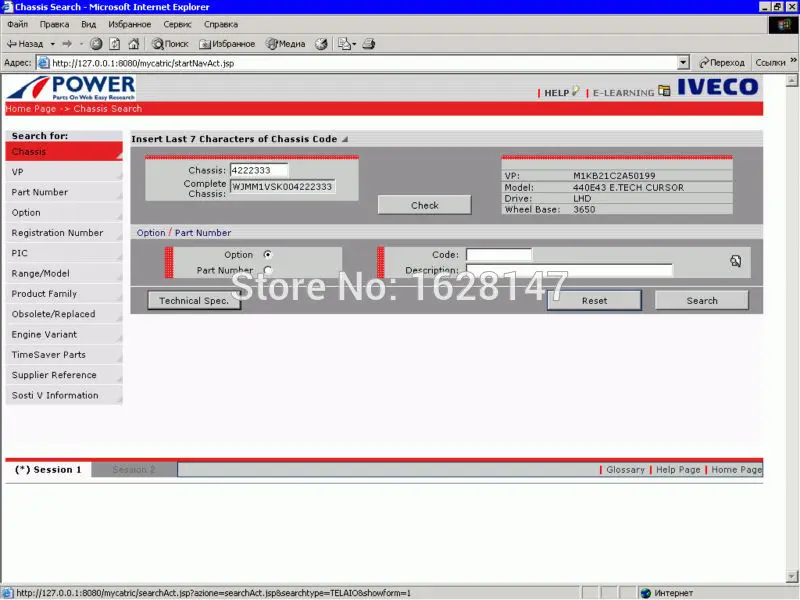Click the lookup icon beside Description
Screen dimensions: 800x600
pyautogui.click(x=735, y=261)
